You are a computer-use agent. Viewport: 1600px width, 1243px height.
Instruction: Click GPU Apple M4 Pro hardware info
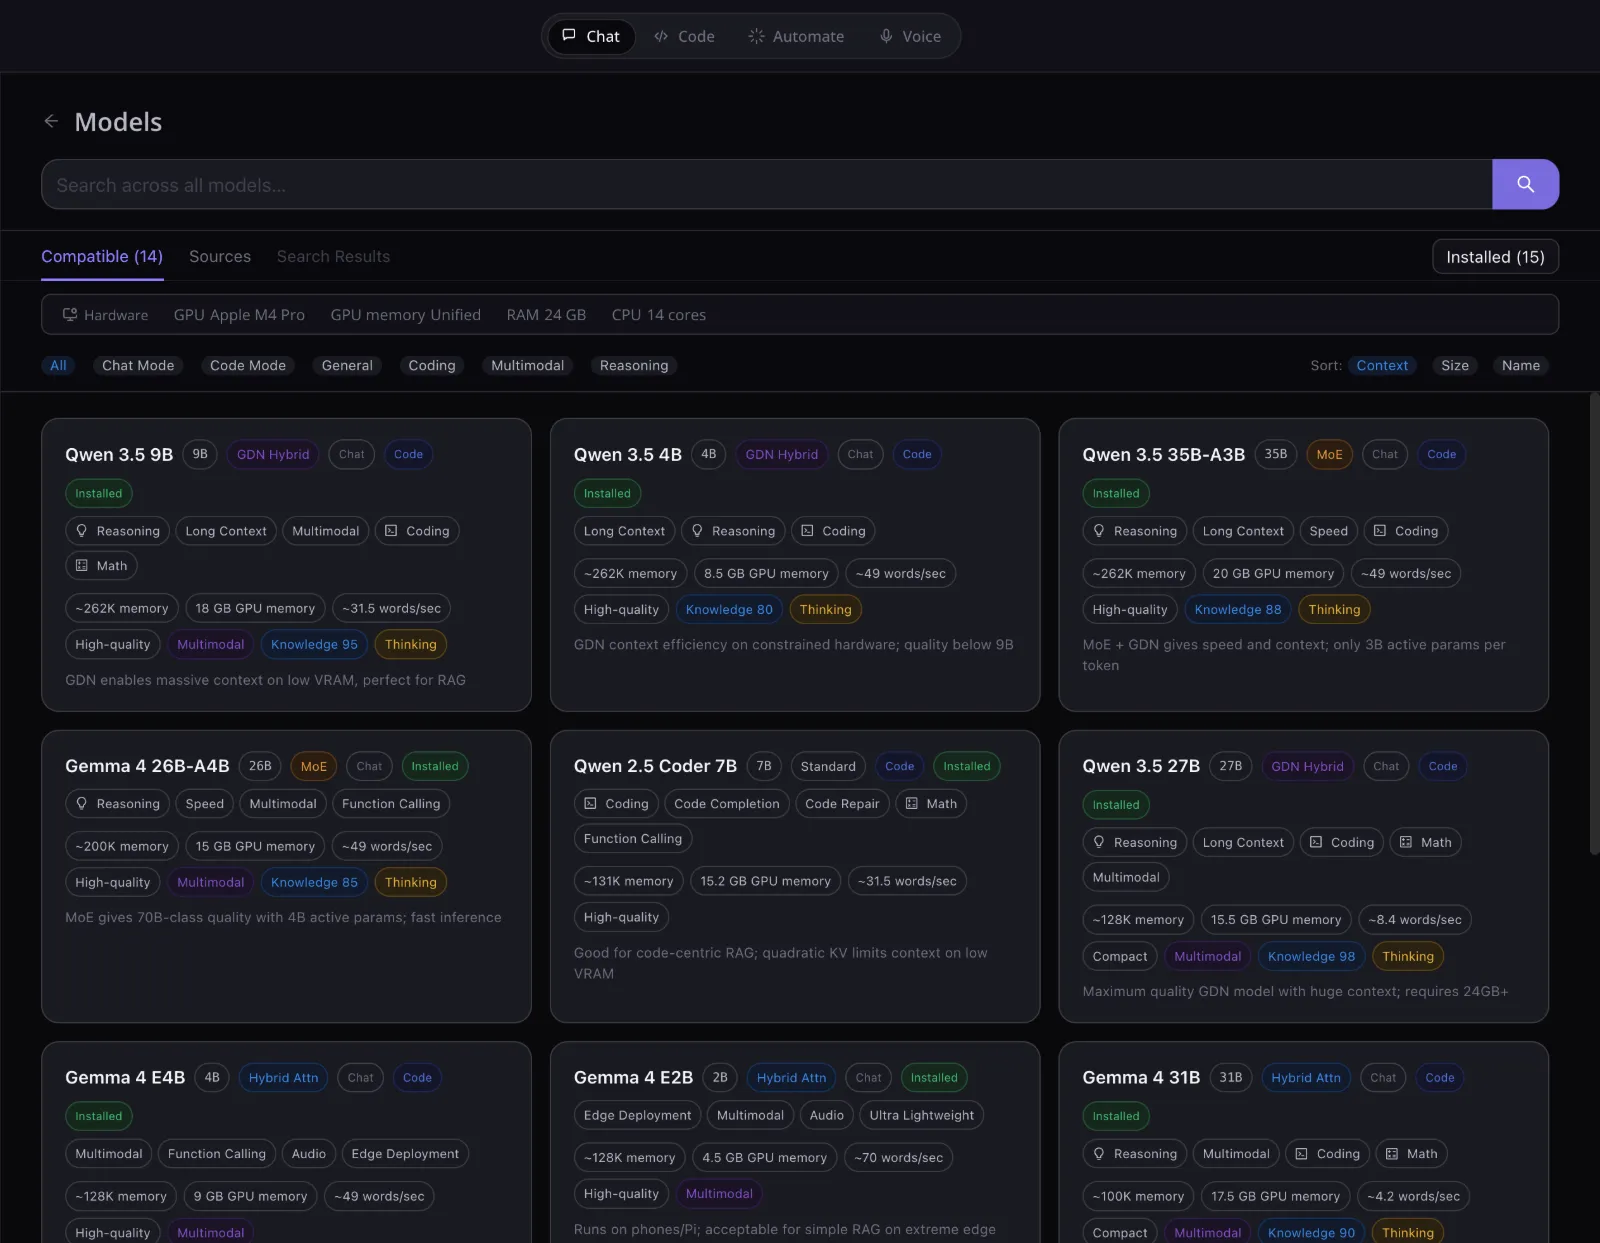point(239,315)
